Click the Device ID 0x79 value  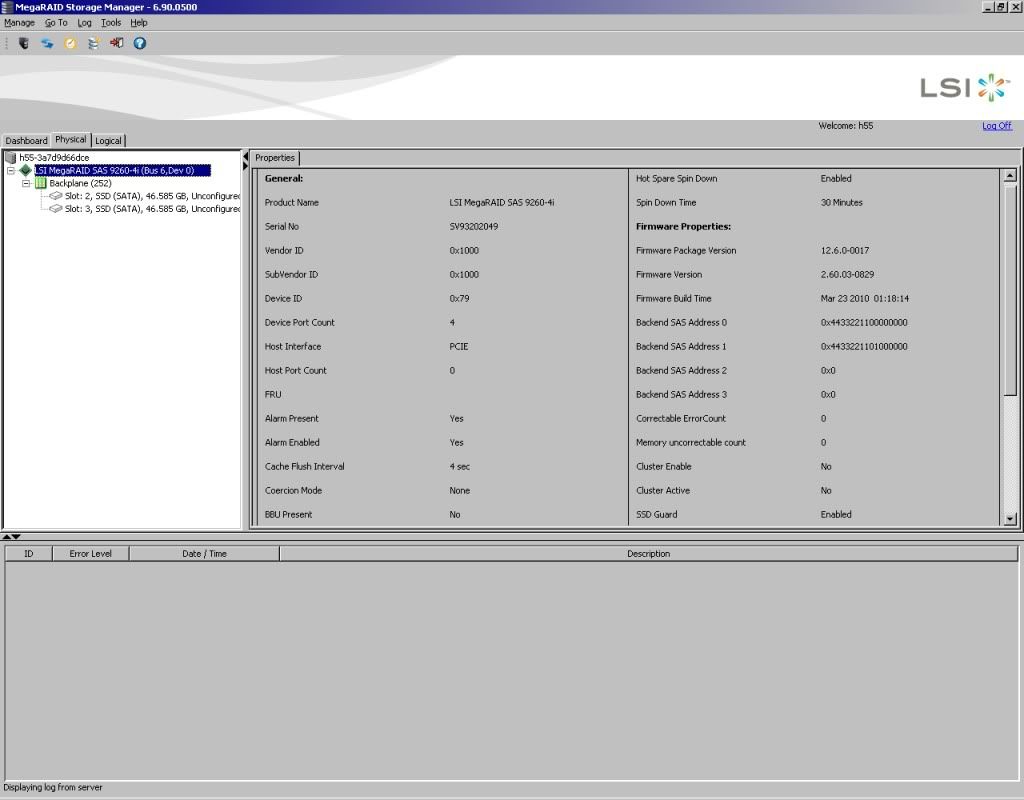click(x=459, y=299)
